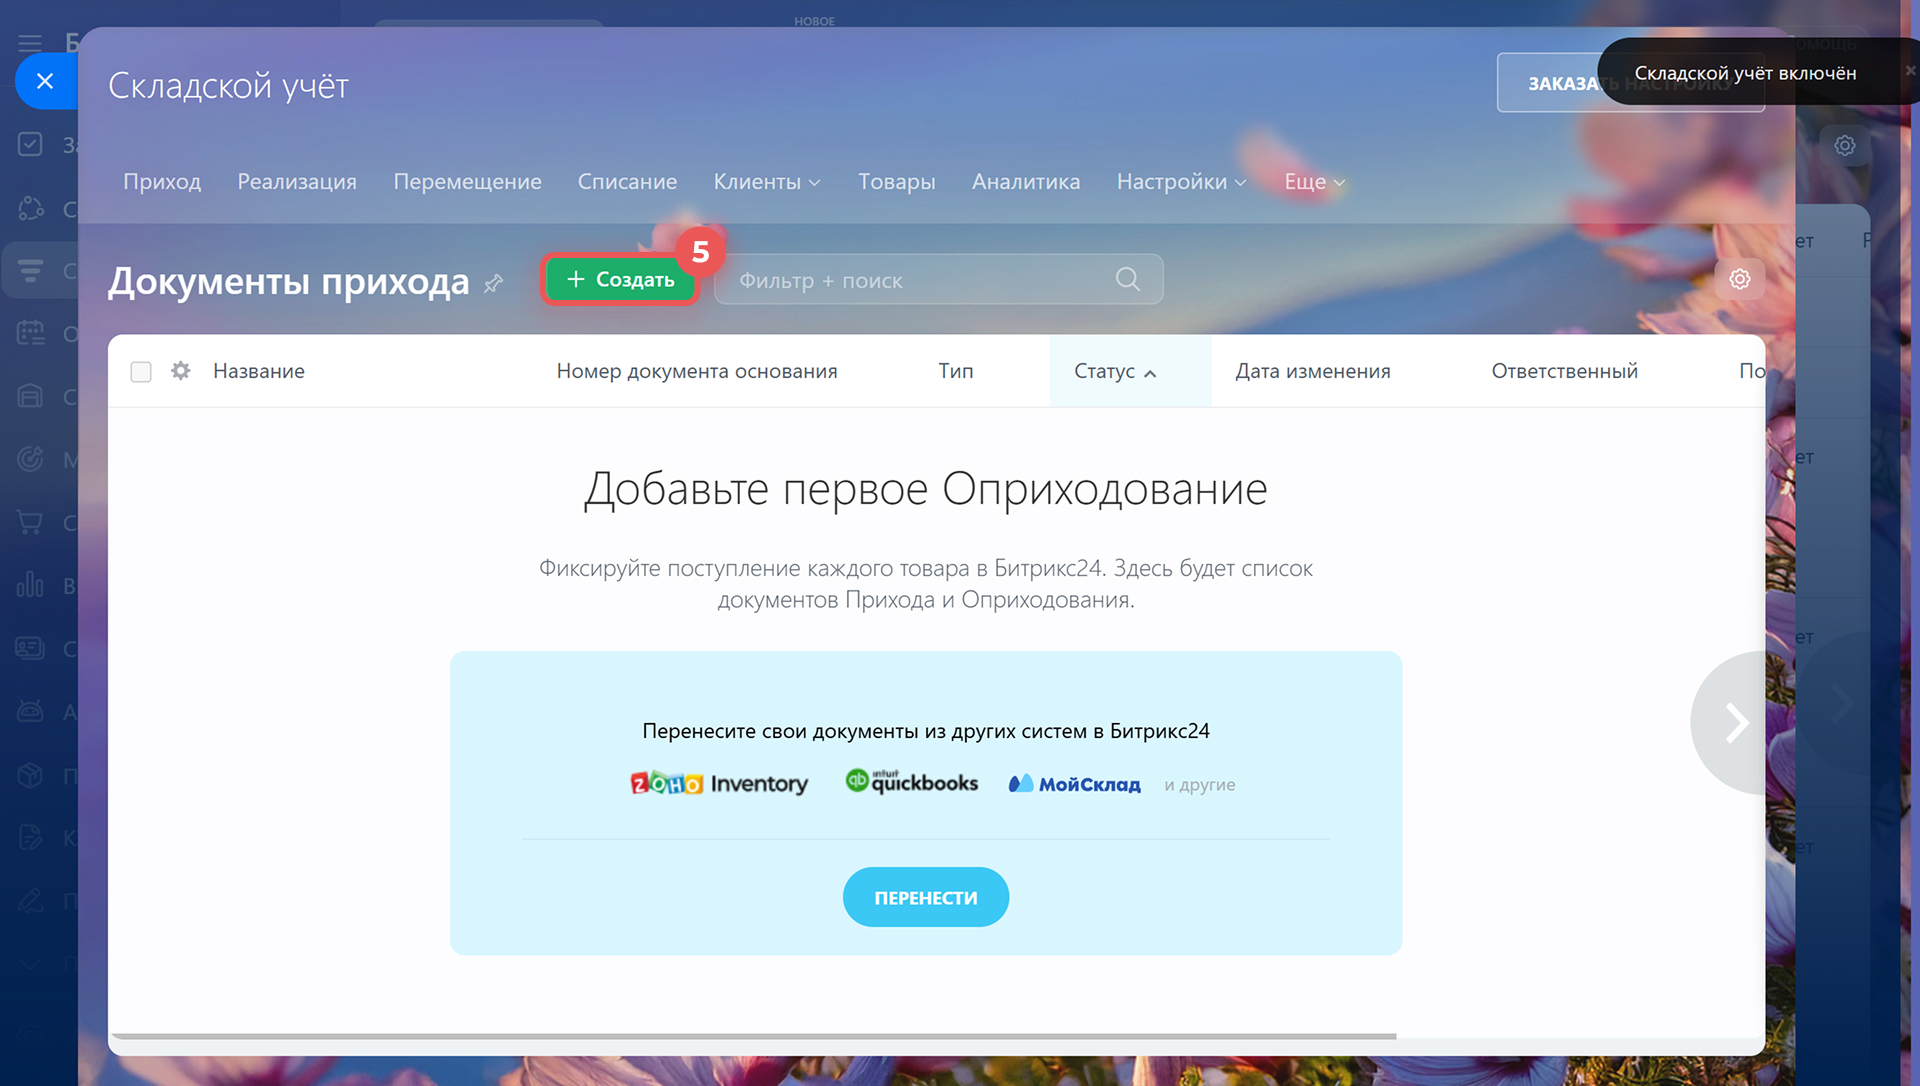Screen dimensions: 1920x1086
Task: Click the magnifier search icon in the filter field
Action: pos(1127,280)
